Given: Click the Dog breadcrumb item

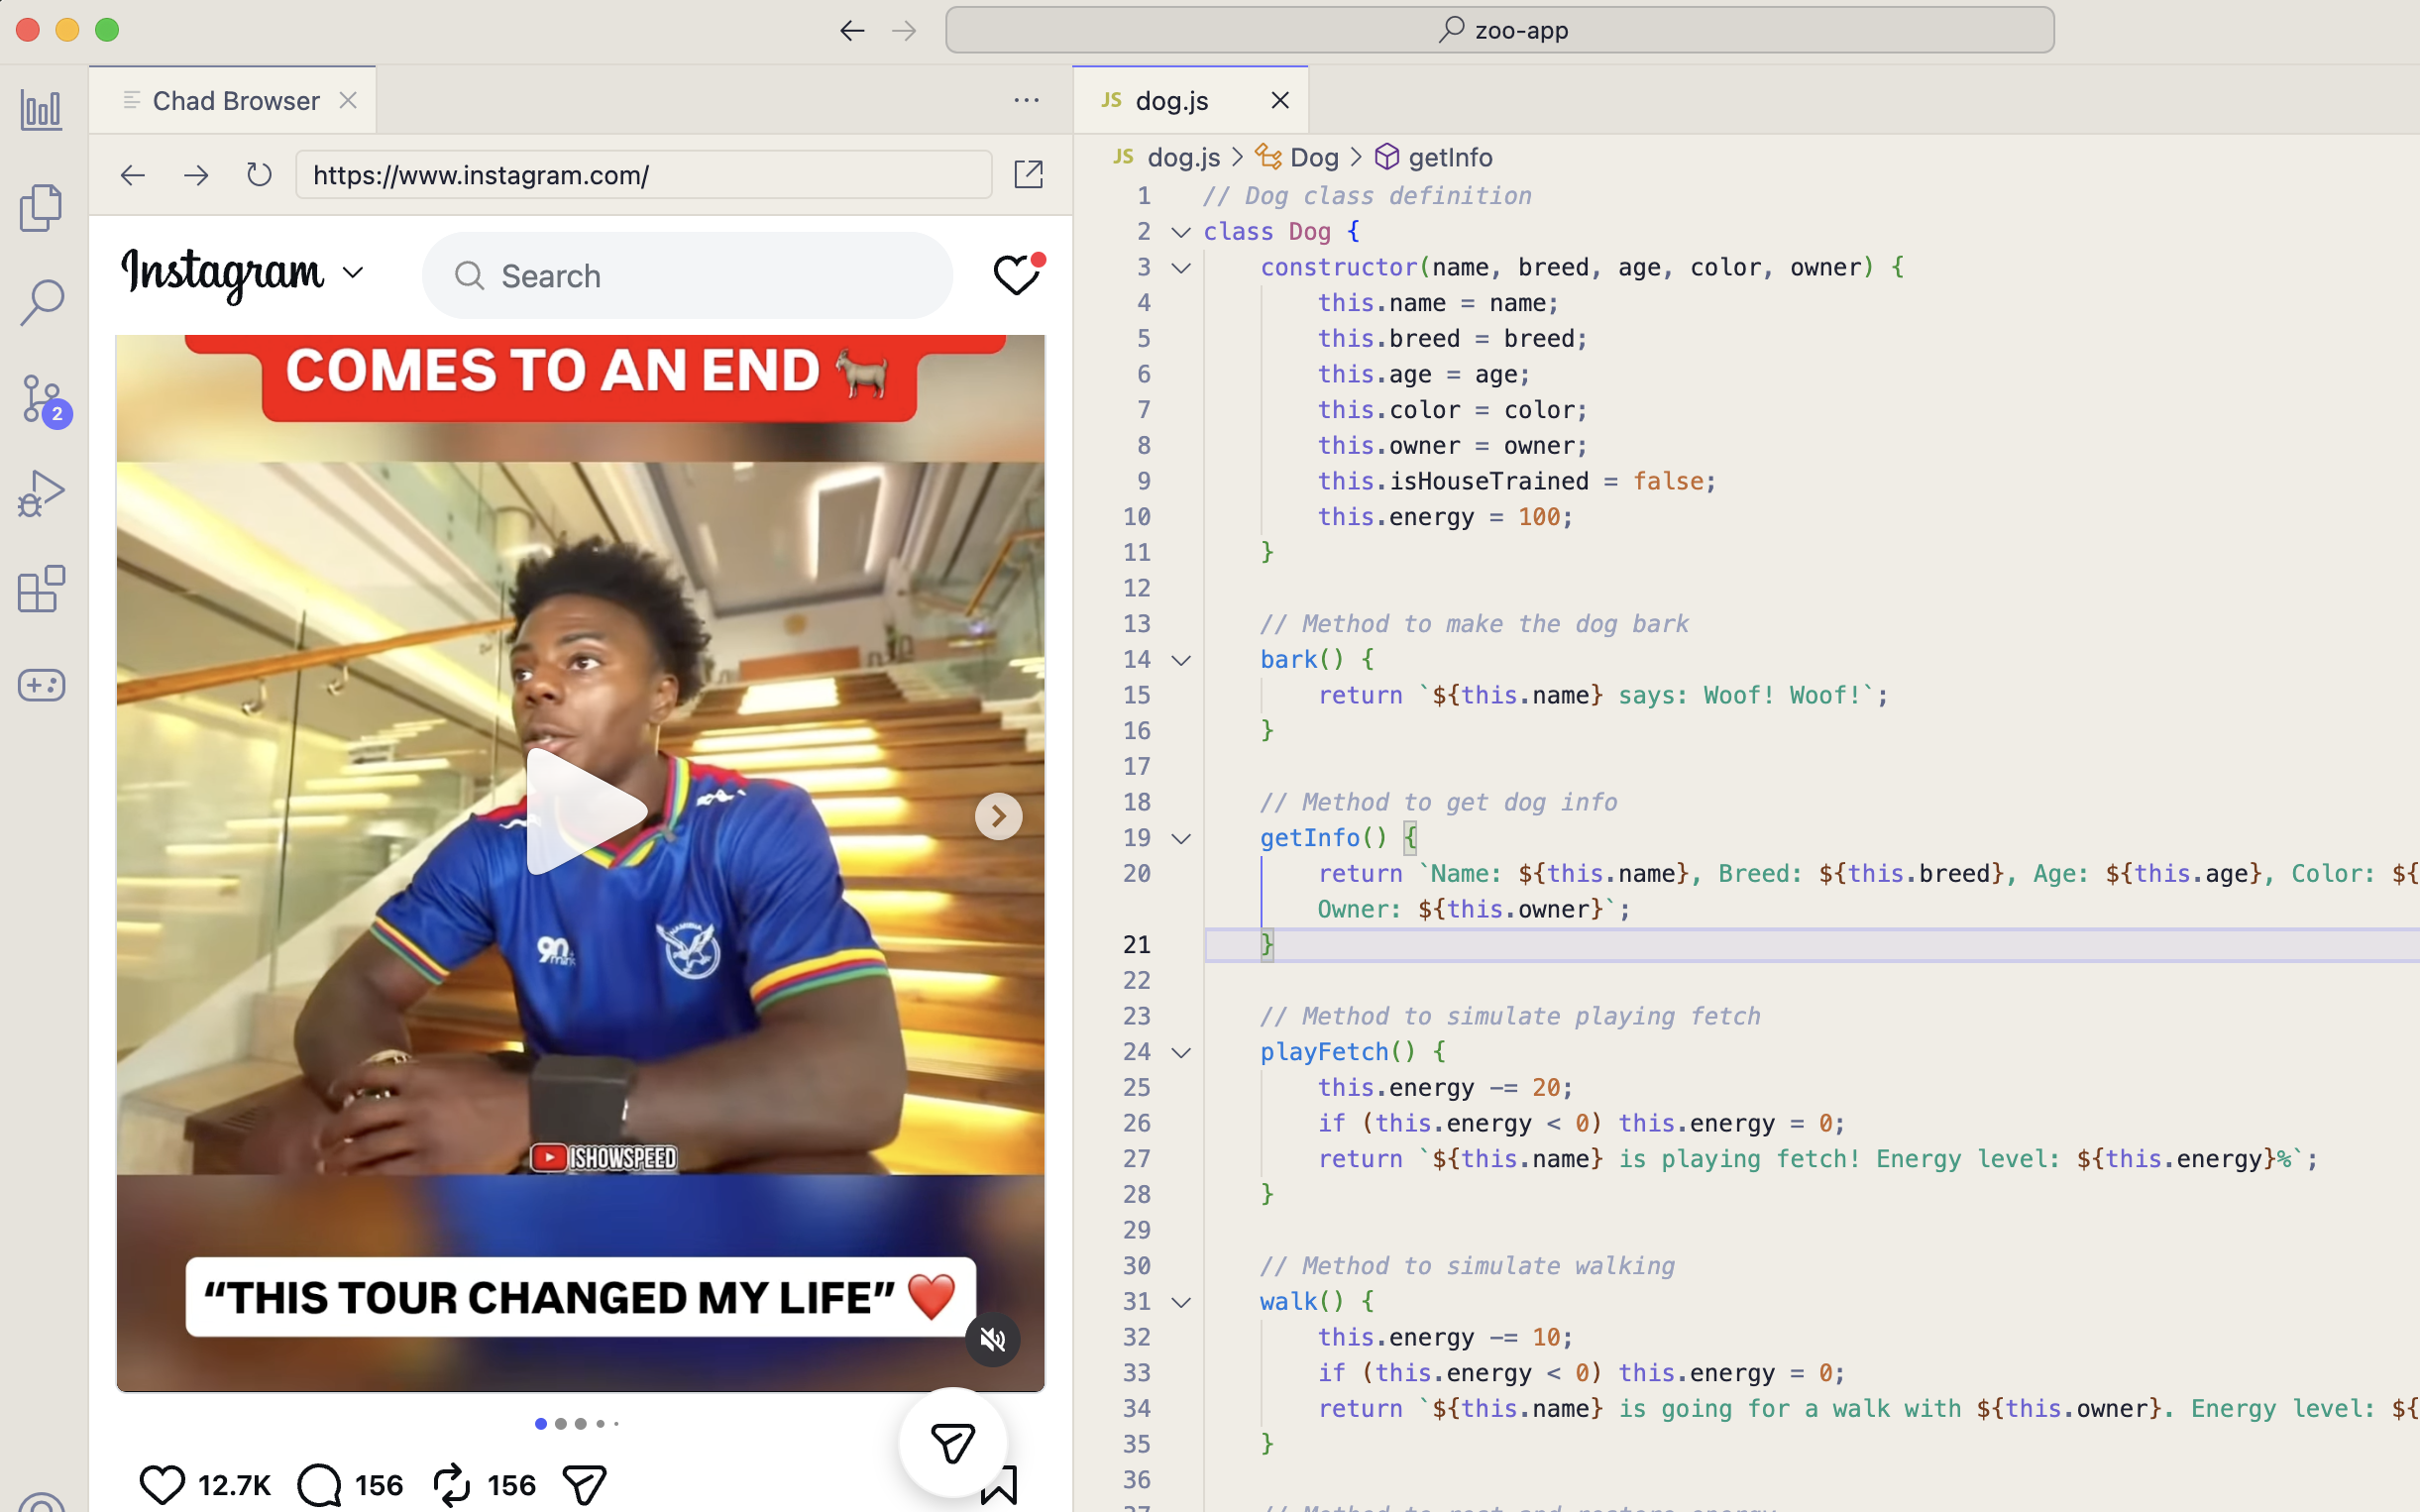Looking at the screenshot, I should (1313, 157).
